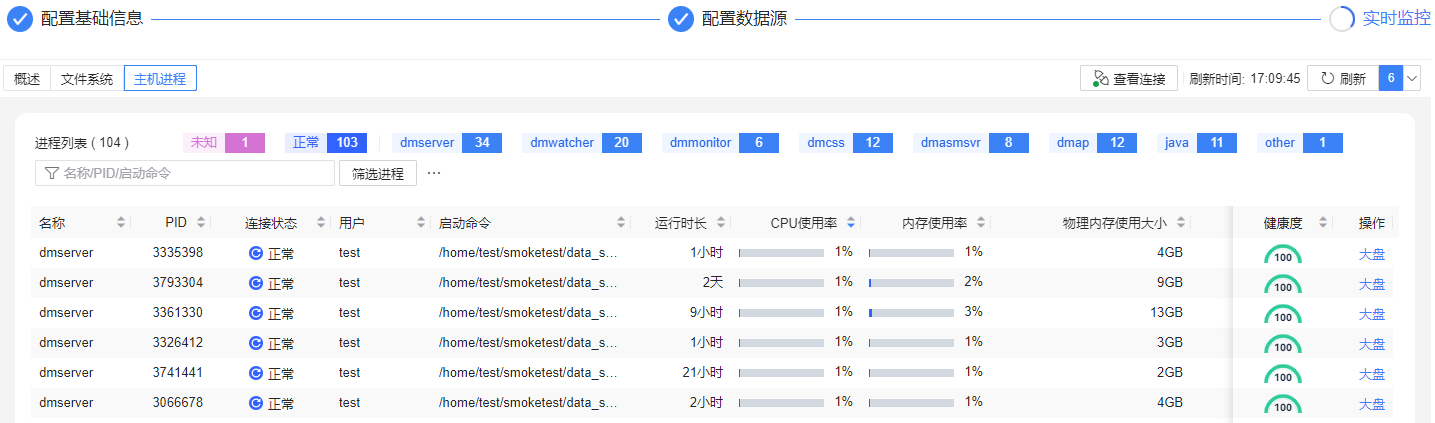
Task: Click connection status icon for PID 3793304
Action: [x=256, y=283]
